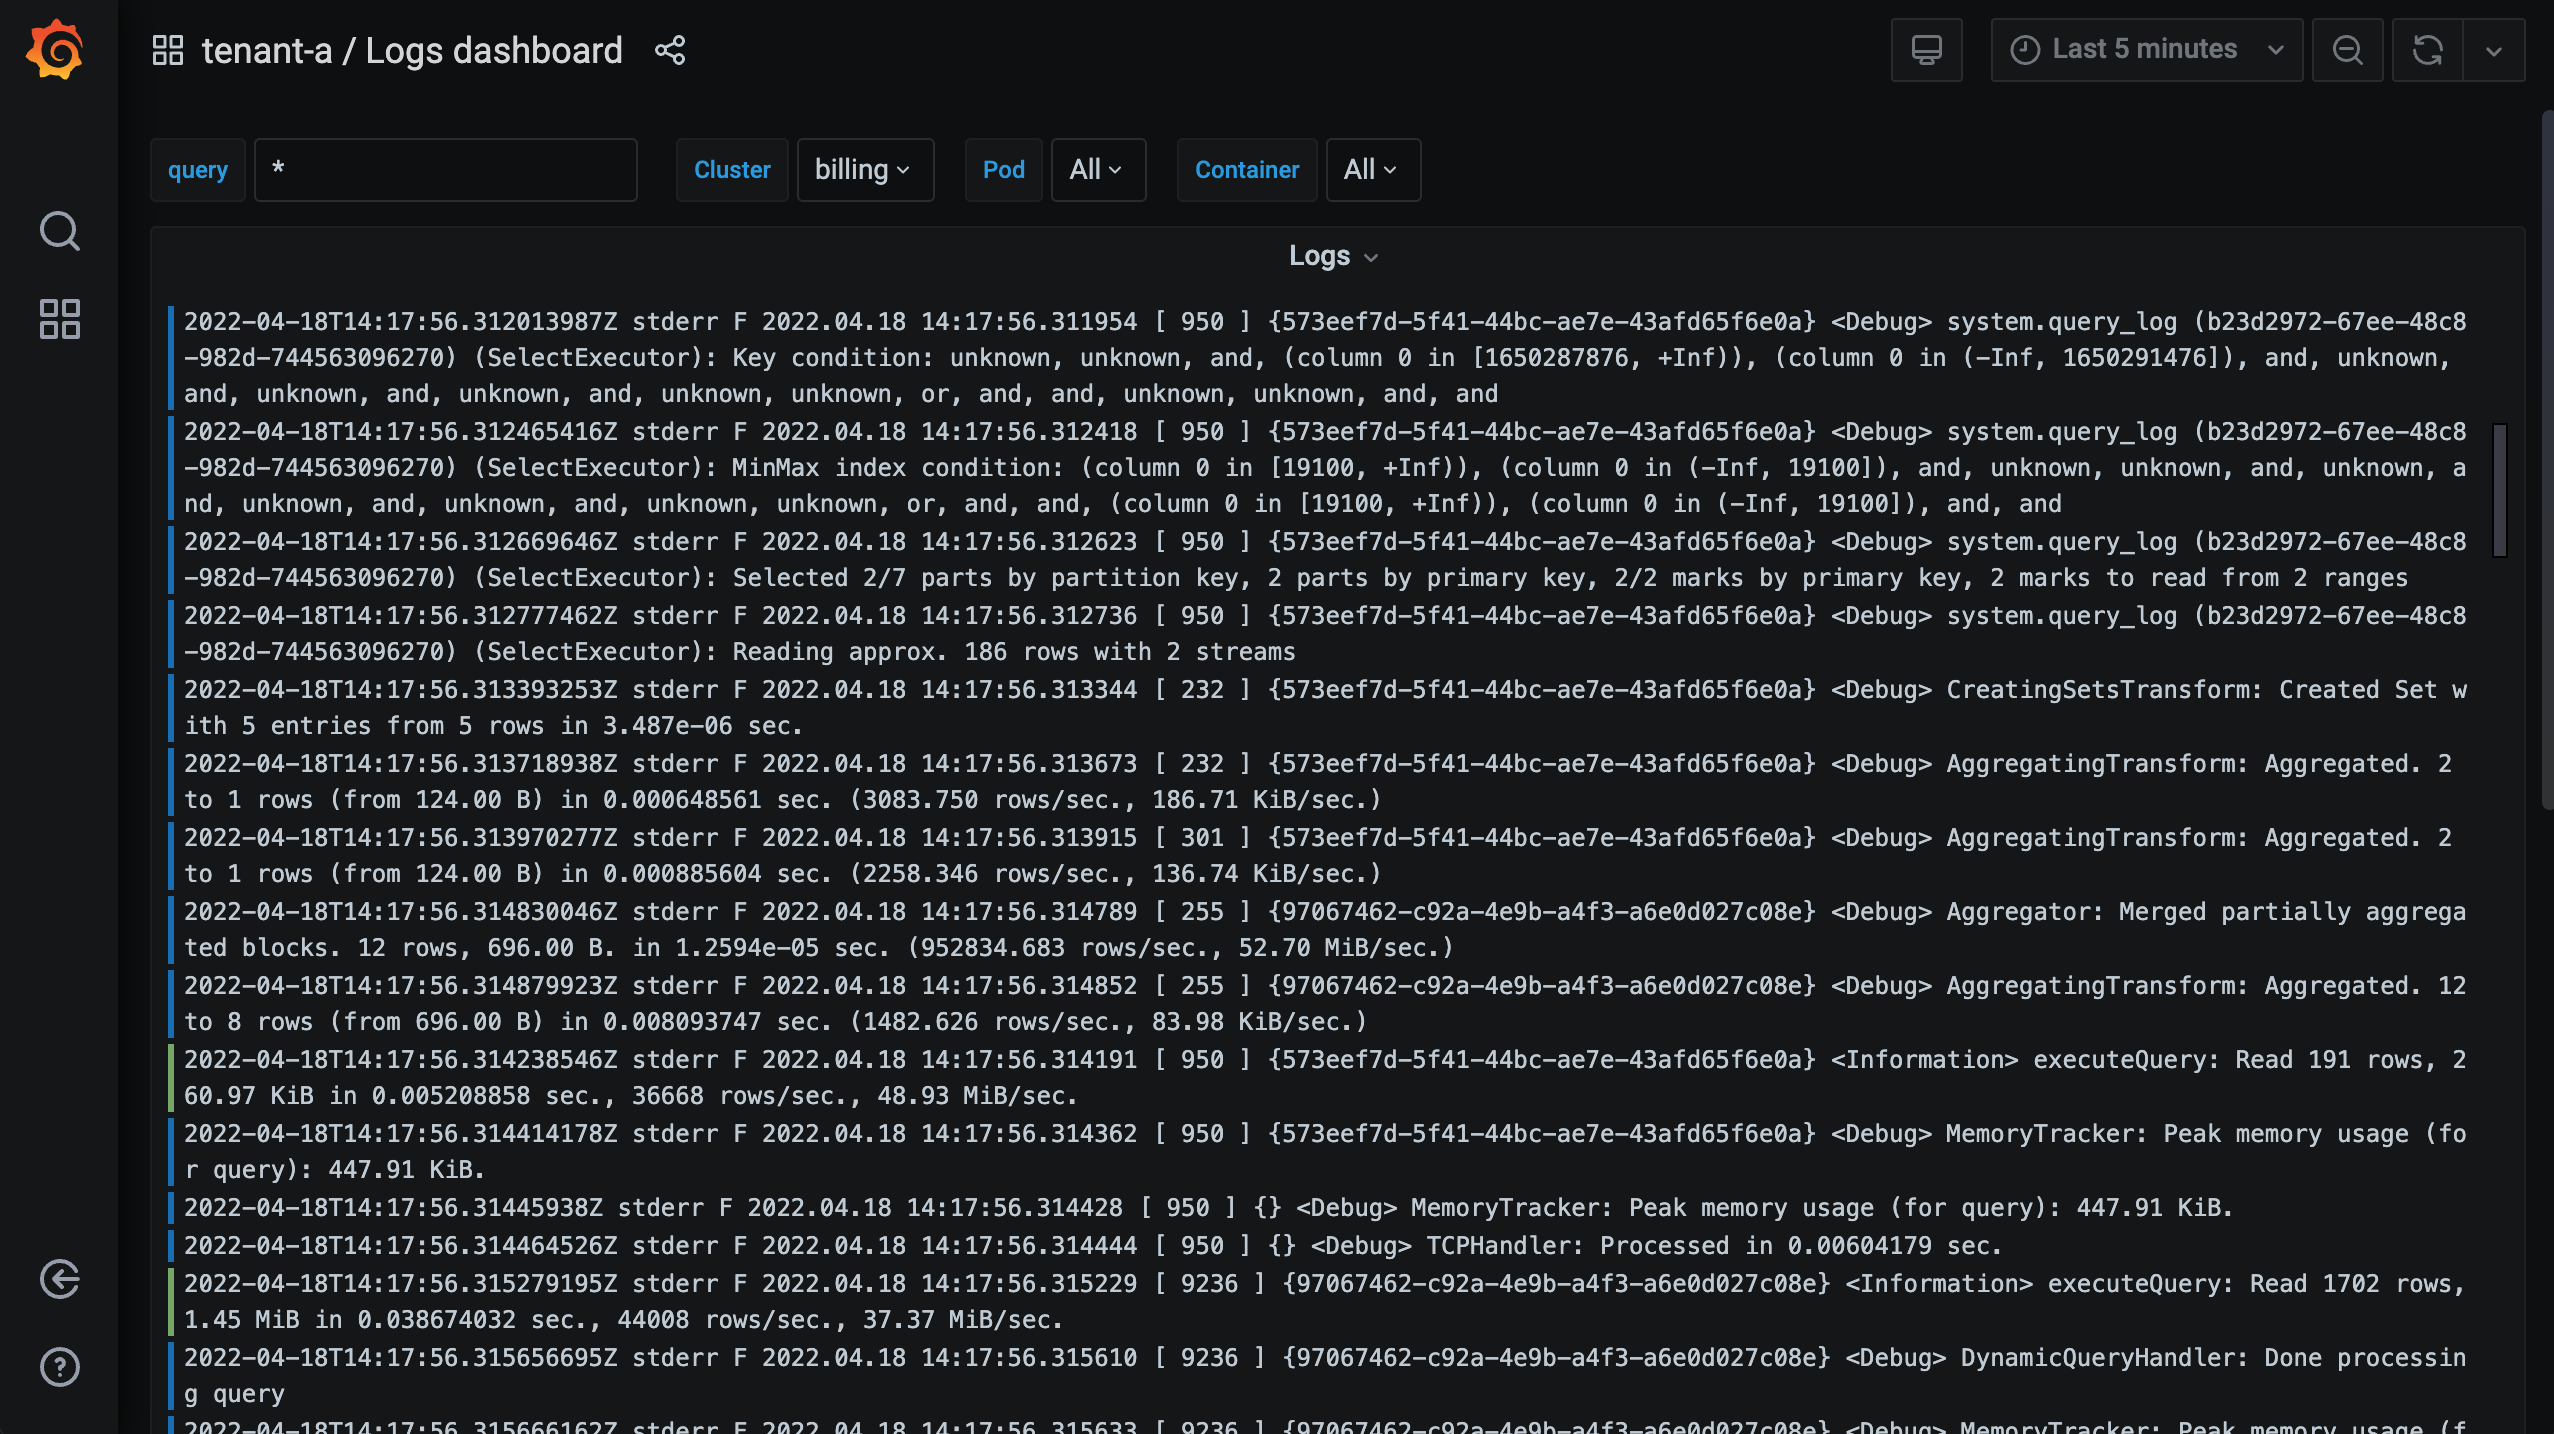Share the dashboard via share icon

pyautogui.click(x=670, y=50)
